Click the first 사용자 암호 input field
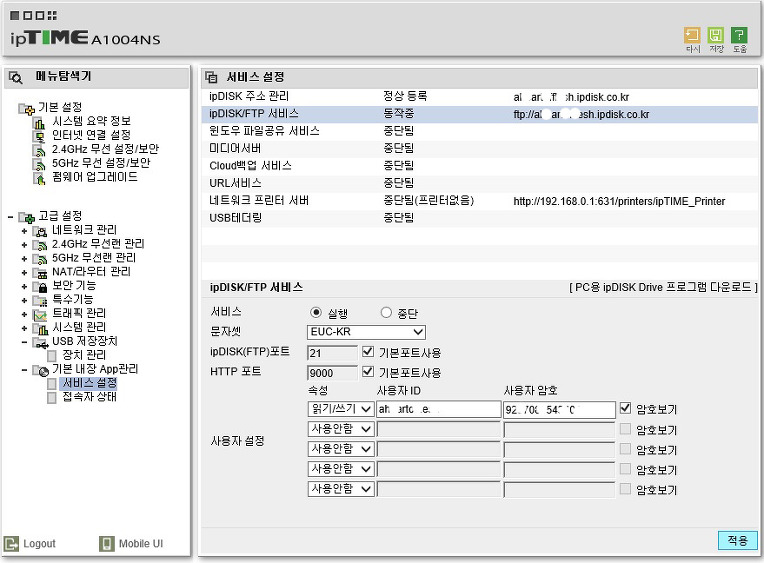The height and width of the screenshot is (563, 764). point(559,409)
